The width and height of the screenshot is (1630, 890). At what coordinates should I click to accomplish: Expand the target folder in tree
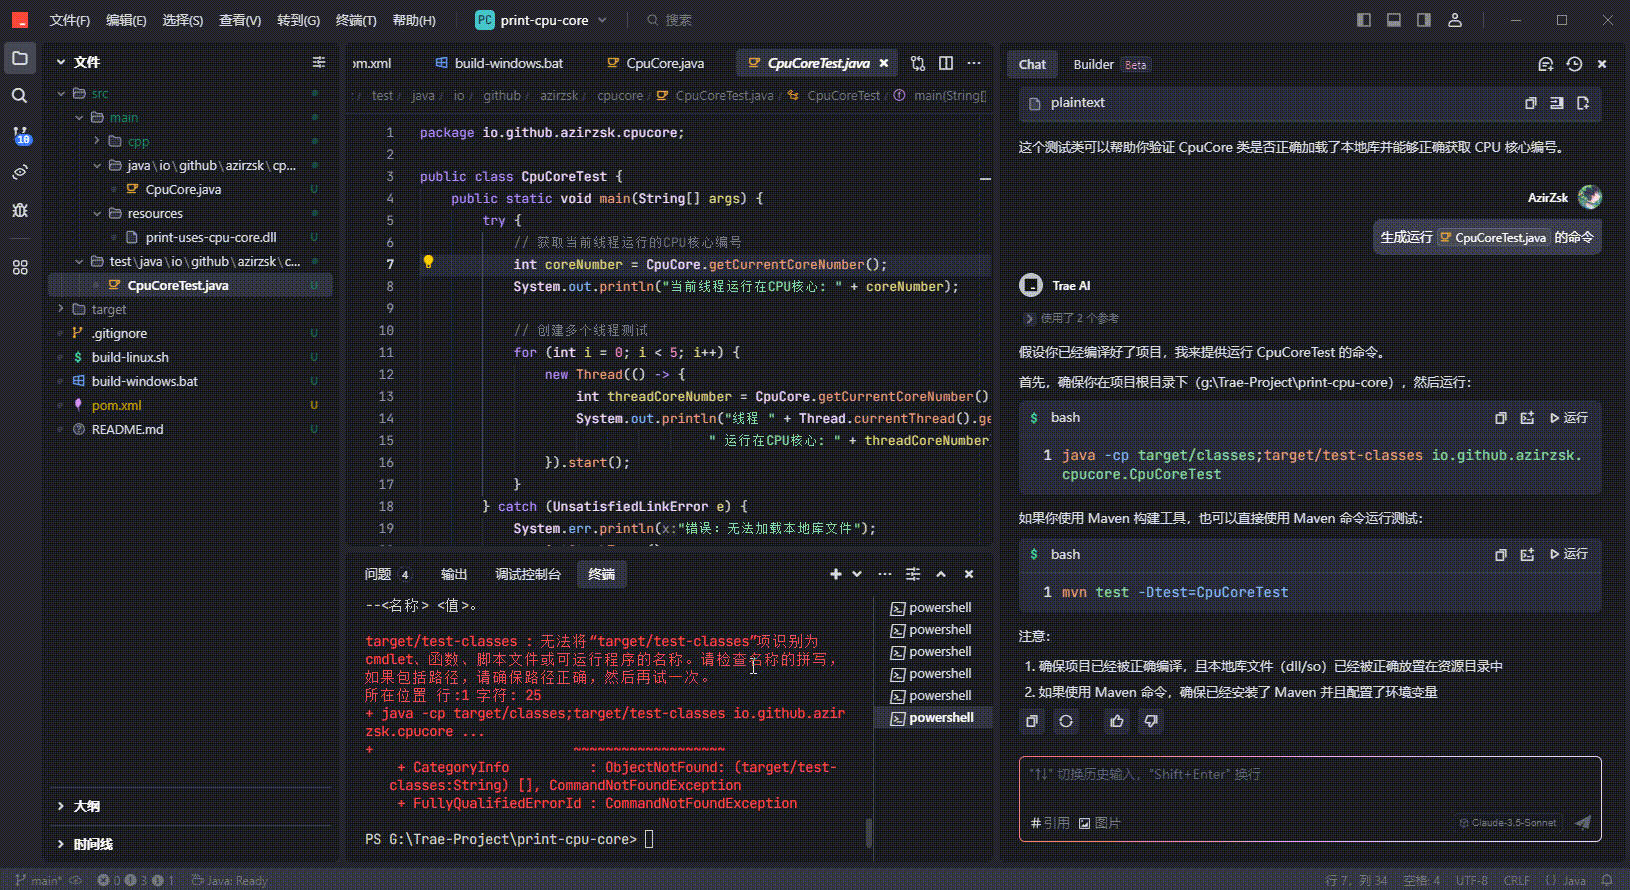[108, 309]
